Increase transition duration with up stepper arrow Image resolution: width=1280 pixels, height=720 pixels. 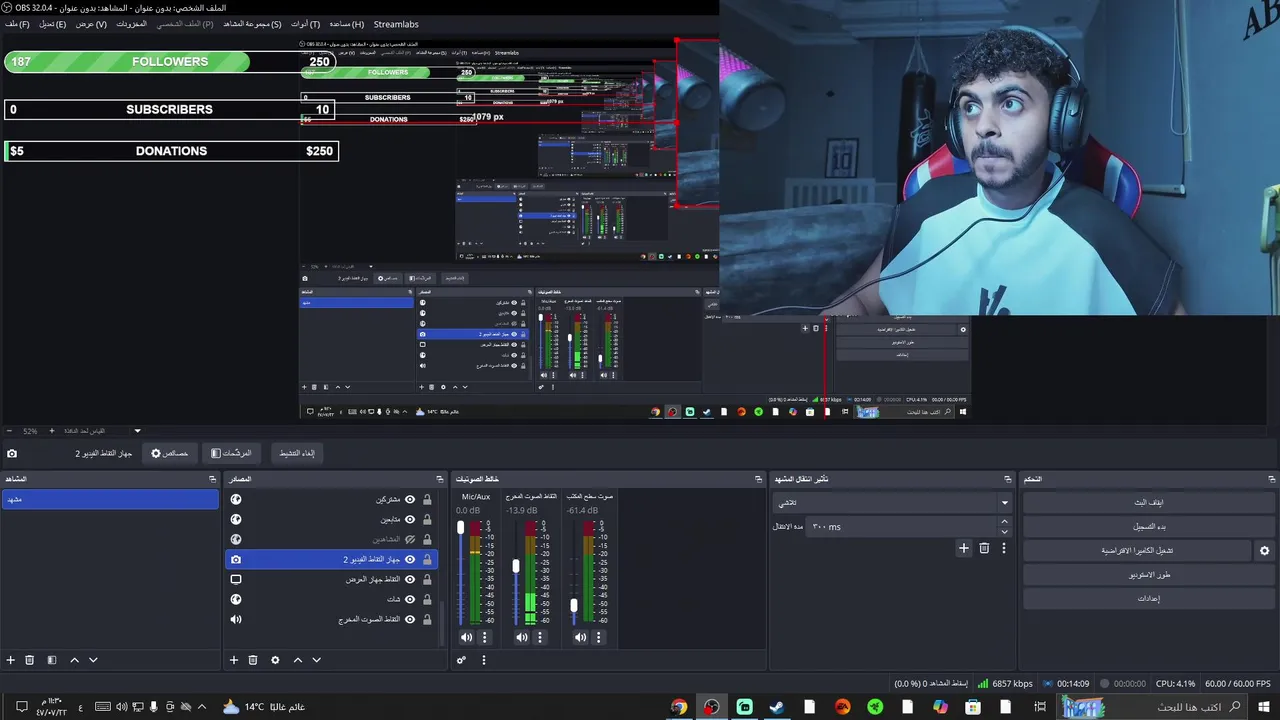pos(1005,522)
